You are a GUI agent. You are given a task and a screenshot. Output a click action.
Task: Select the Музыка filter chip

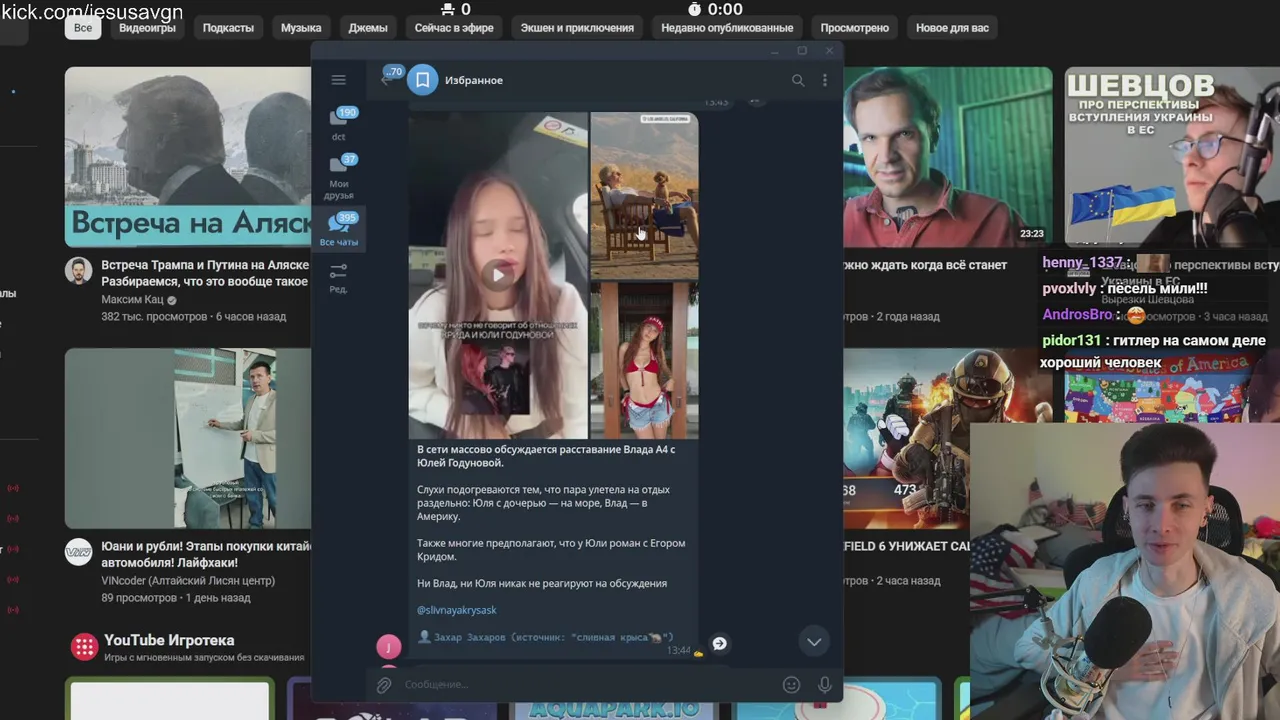point(301,28)
